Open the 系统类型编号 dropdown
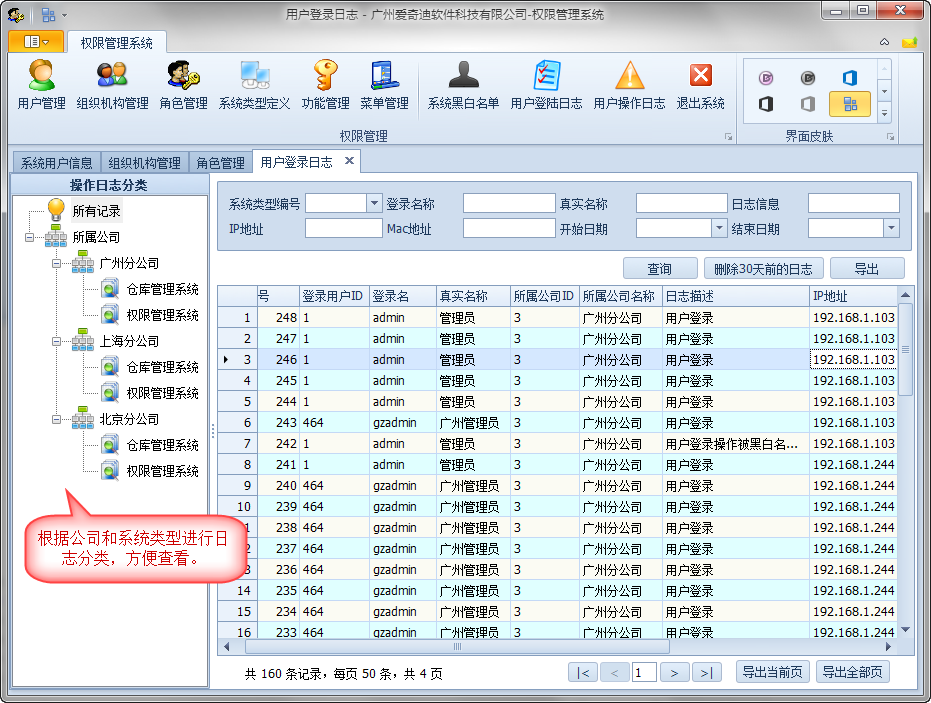The image size is (931, 703). click(374, 204)
